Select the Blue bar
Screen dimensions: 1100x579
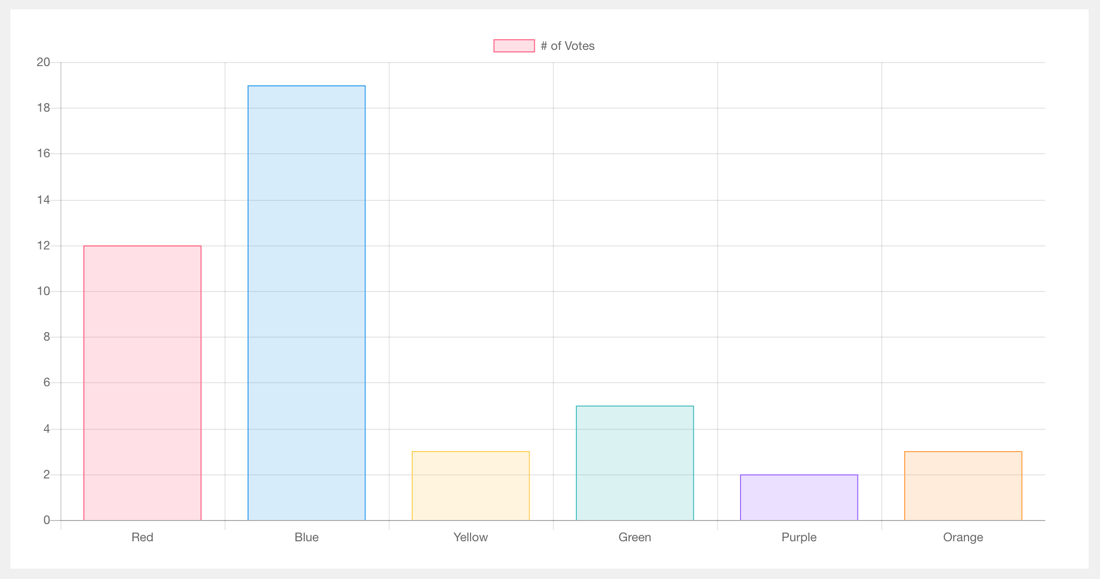[x=306, y=300]
